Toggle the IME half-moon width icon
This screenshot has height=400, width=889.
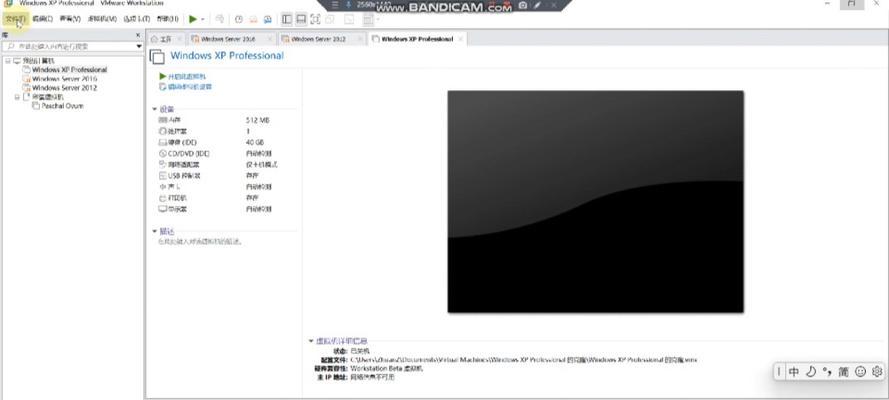[x=811, y=372]
